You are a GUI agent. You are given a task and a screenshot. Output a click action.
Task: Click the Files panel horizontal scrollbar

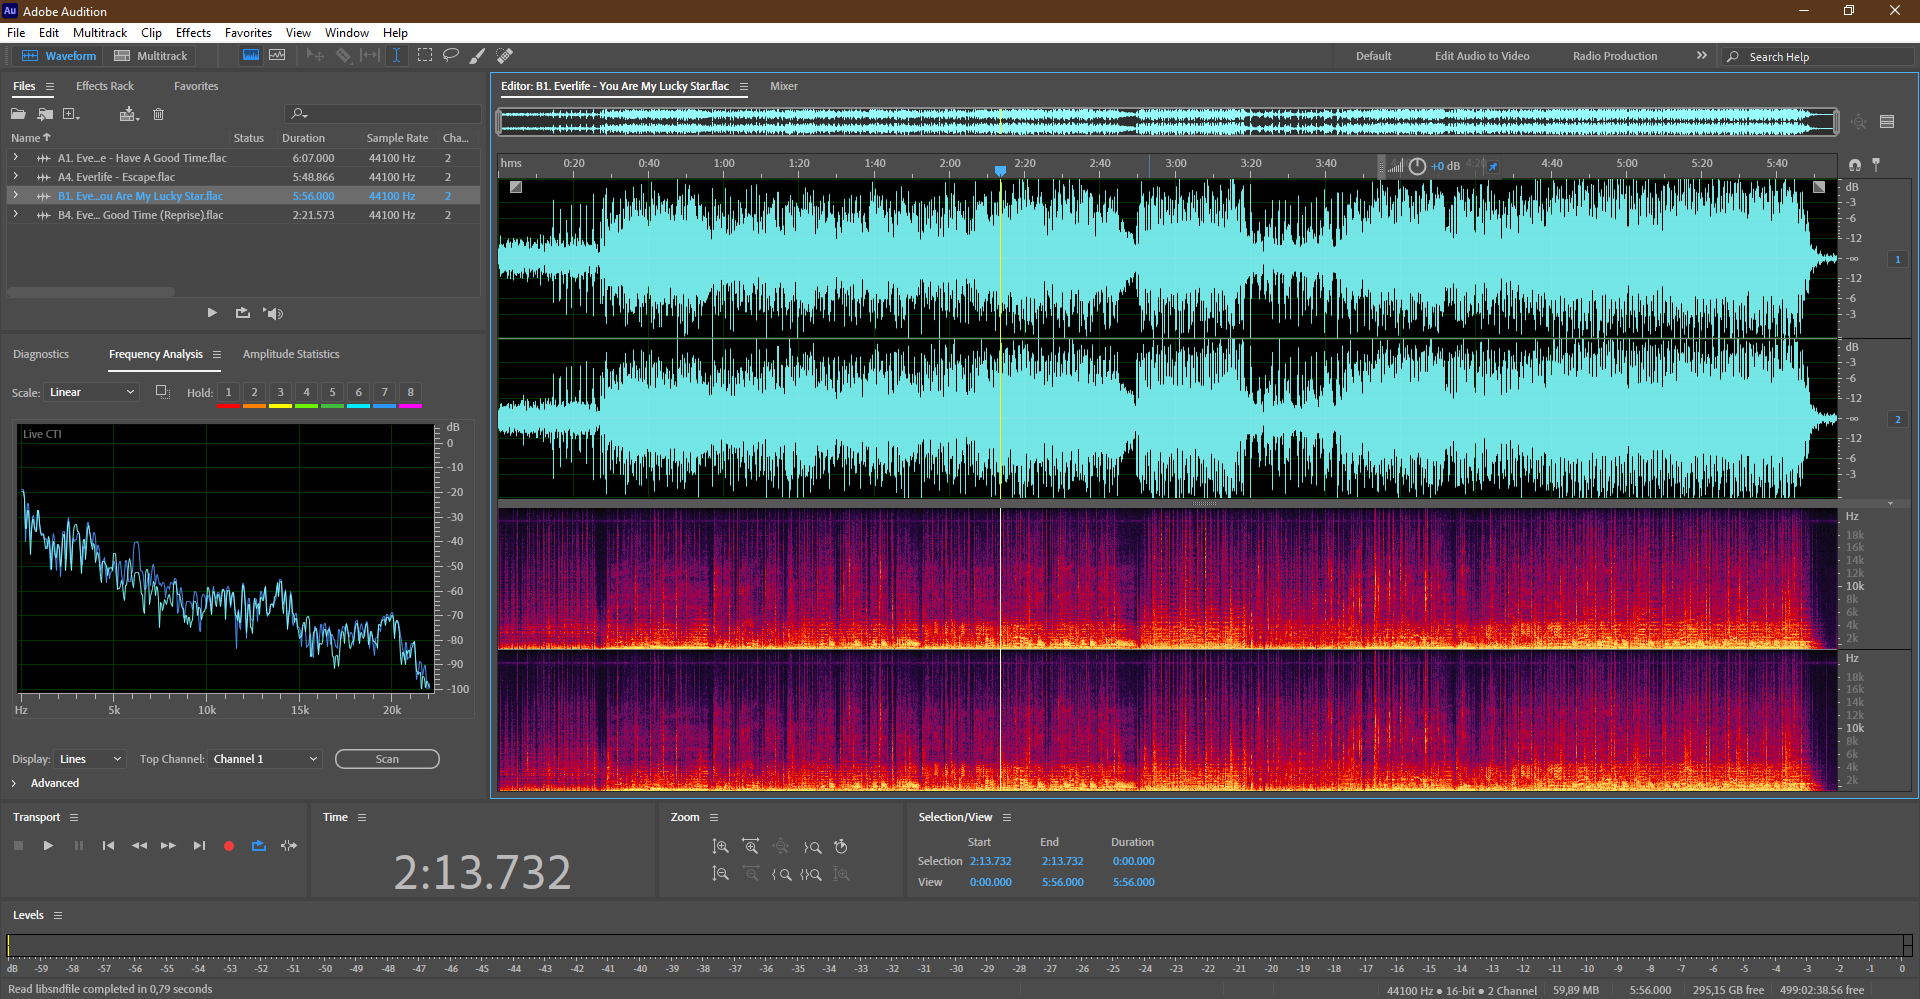pyautogui.click(x=91, y=292)
